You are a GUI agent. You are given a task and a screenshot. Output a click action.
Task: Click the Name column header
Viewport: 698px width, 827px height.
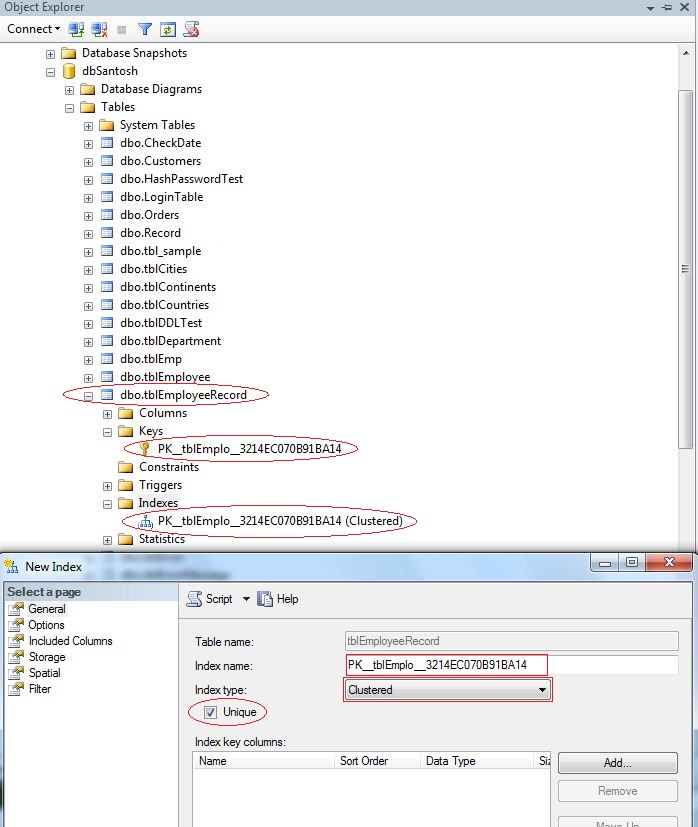point(263,761)
